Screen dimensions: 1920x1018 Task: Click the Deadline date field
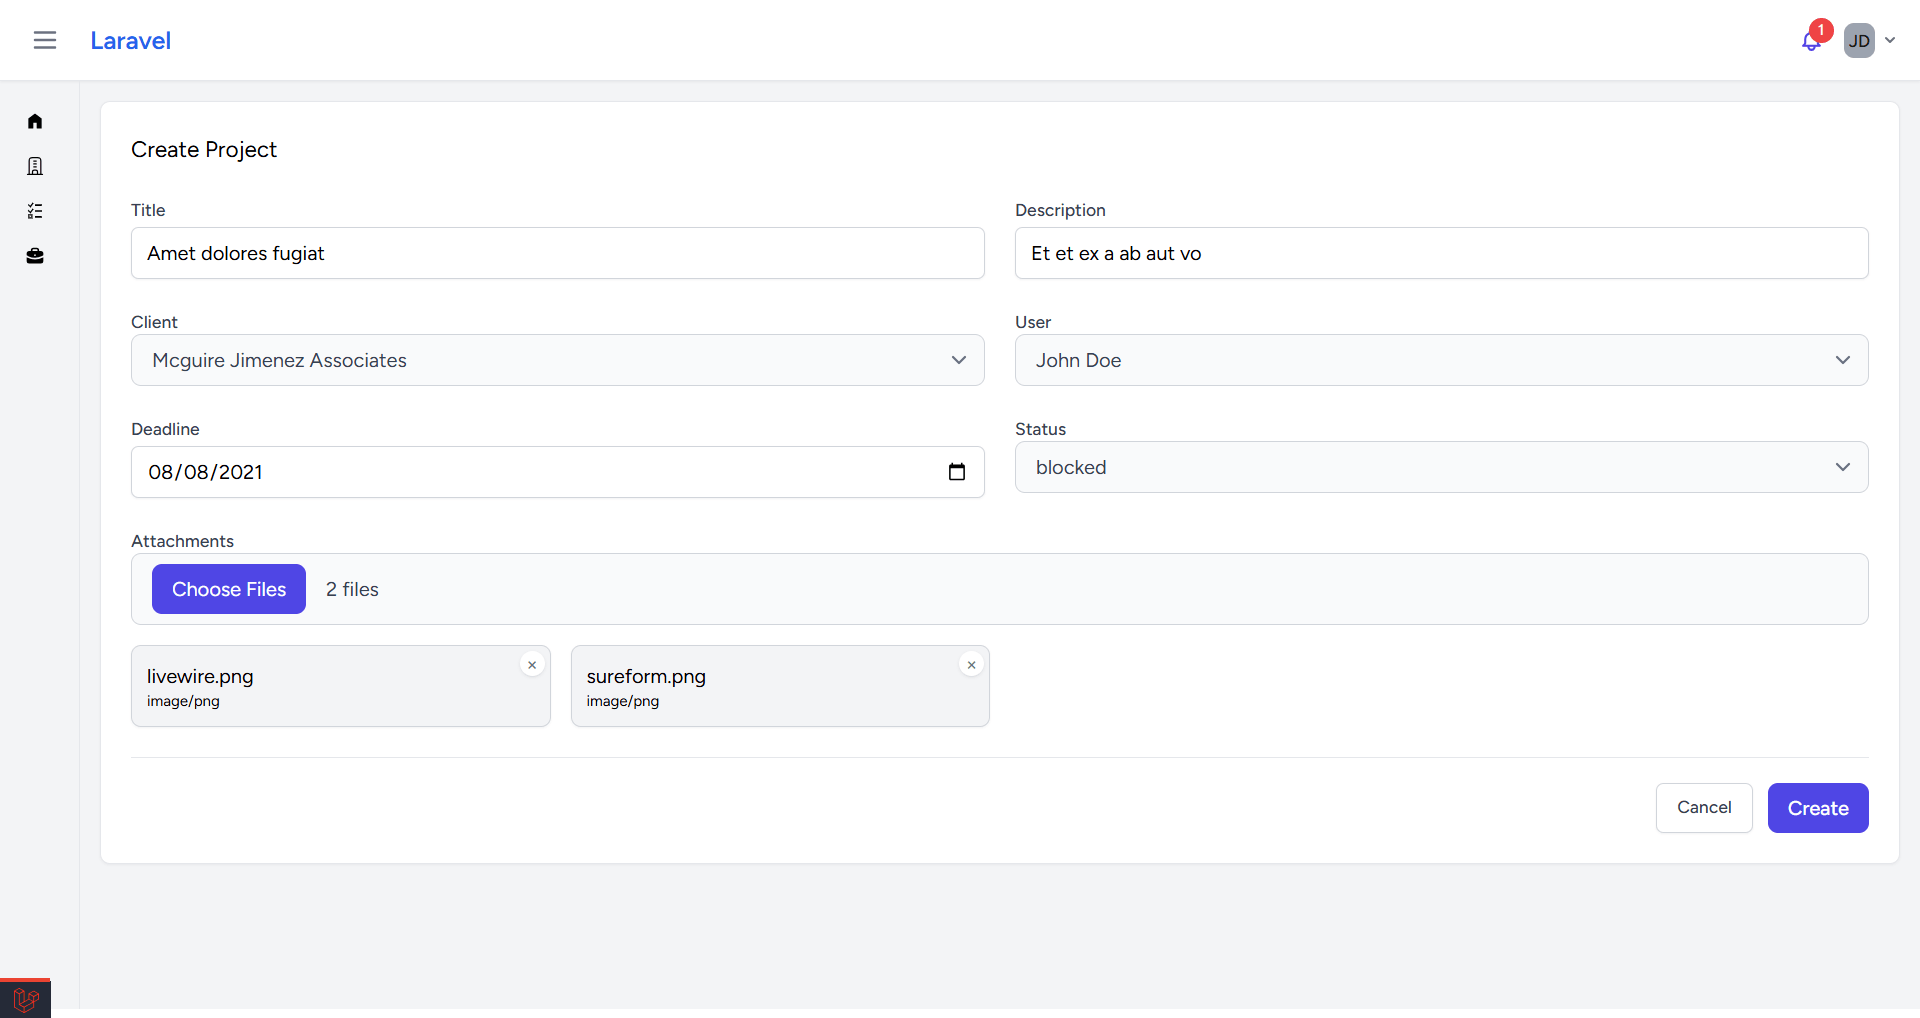[x=558, y=472]
